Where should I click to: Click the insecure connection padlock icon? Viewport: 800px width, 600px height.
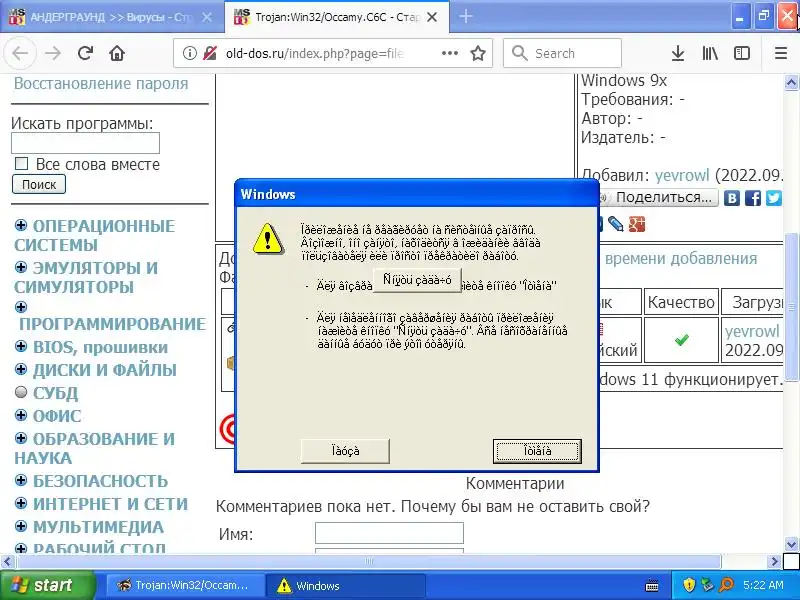(210, 53)
